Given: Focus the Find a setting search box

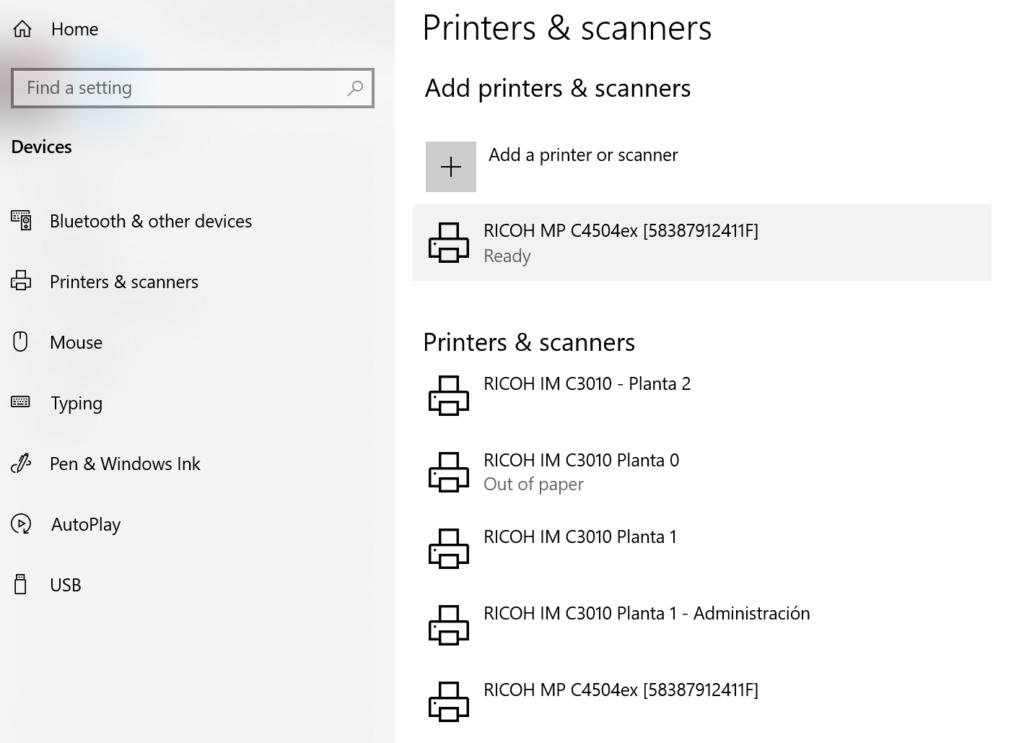Looking at the screenshot, I should pyautogui.click(x=180, y=88).
